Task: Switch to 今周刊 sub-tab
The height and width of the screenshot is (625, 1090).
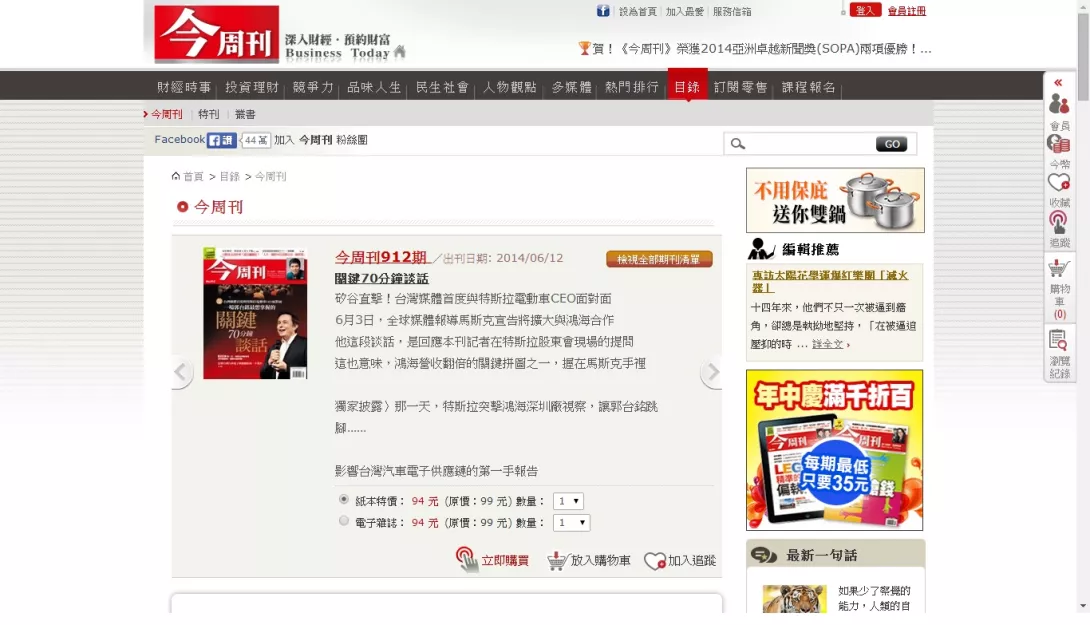Action: [166, 114]
